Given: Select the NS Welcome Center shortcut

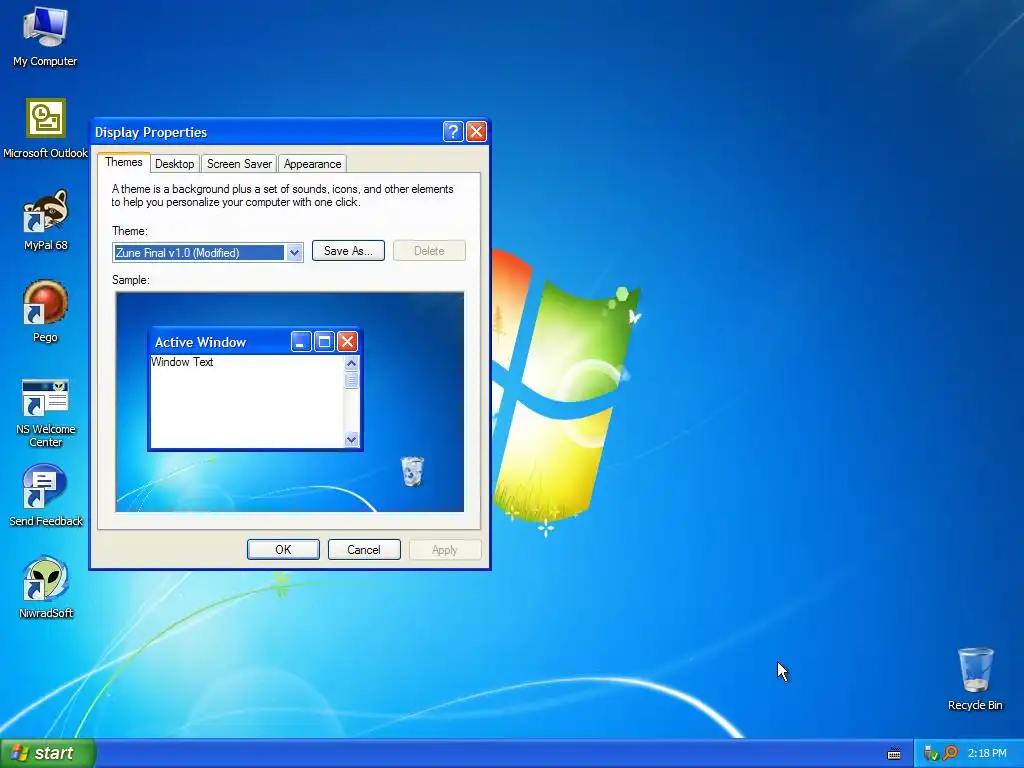Looking at the screenshot, I should tap(45, 413).
